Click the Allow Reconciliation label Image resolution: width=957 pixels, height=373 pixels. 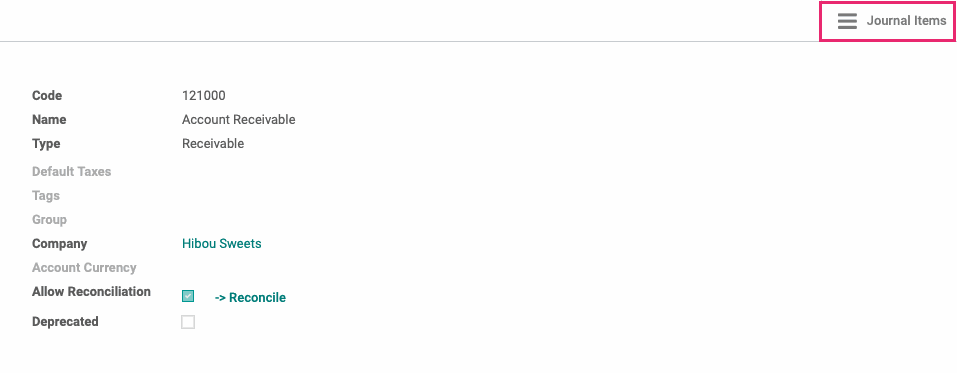[91, 291]
